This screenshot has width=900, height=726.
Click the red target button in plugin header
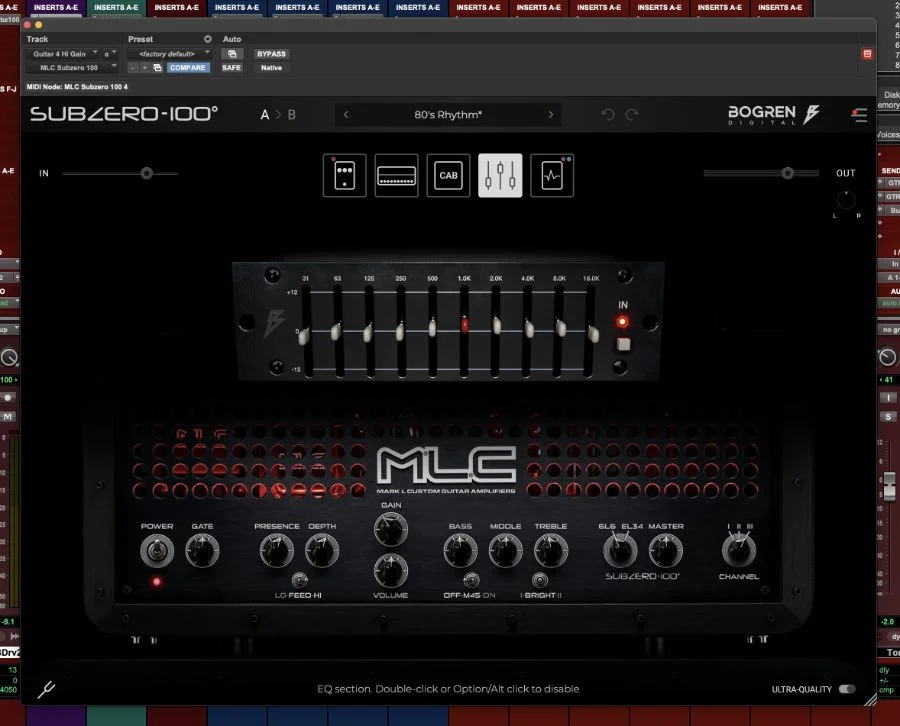click(x=867, y=54)
